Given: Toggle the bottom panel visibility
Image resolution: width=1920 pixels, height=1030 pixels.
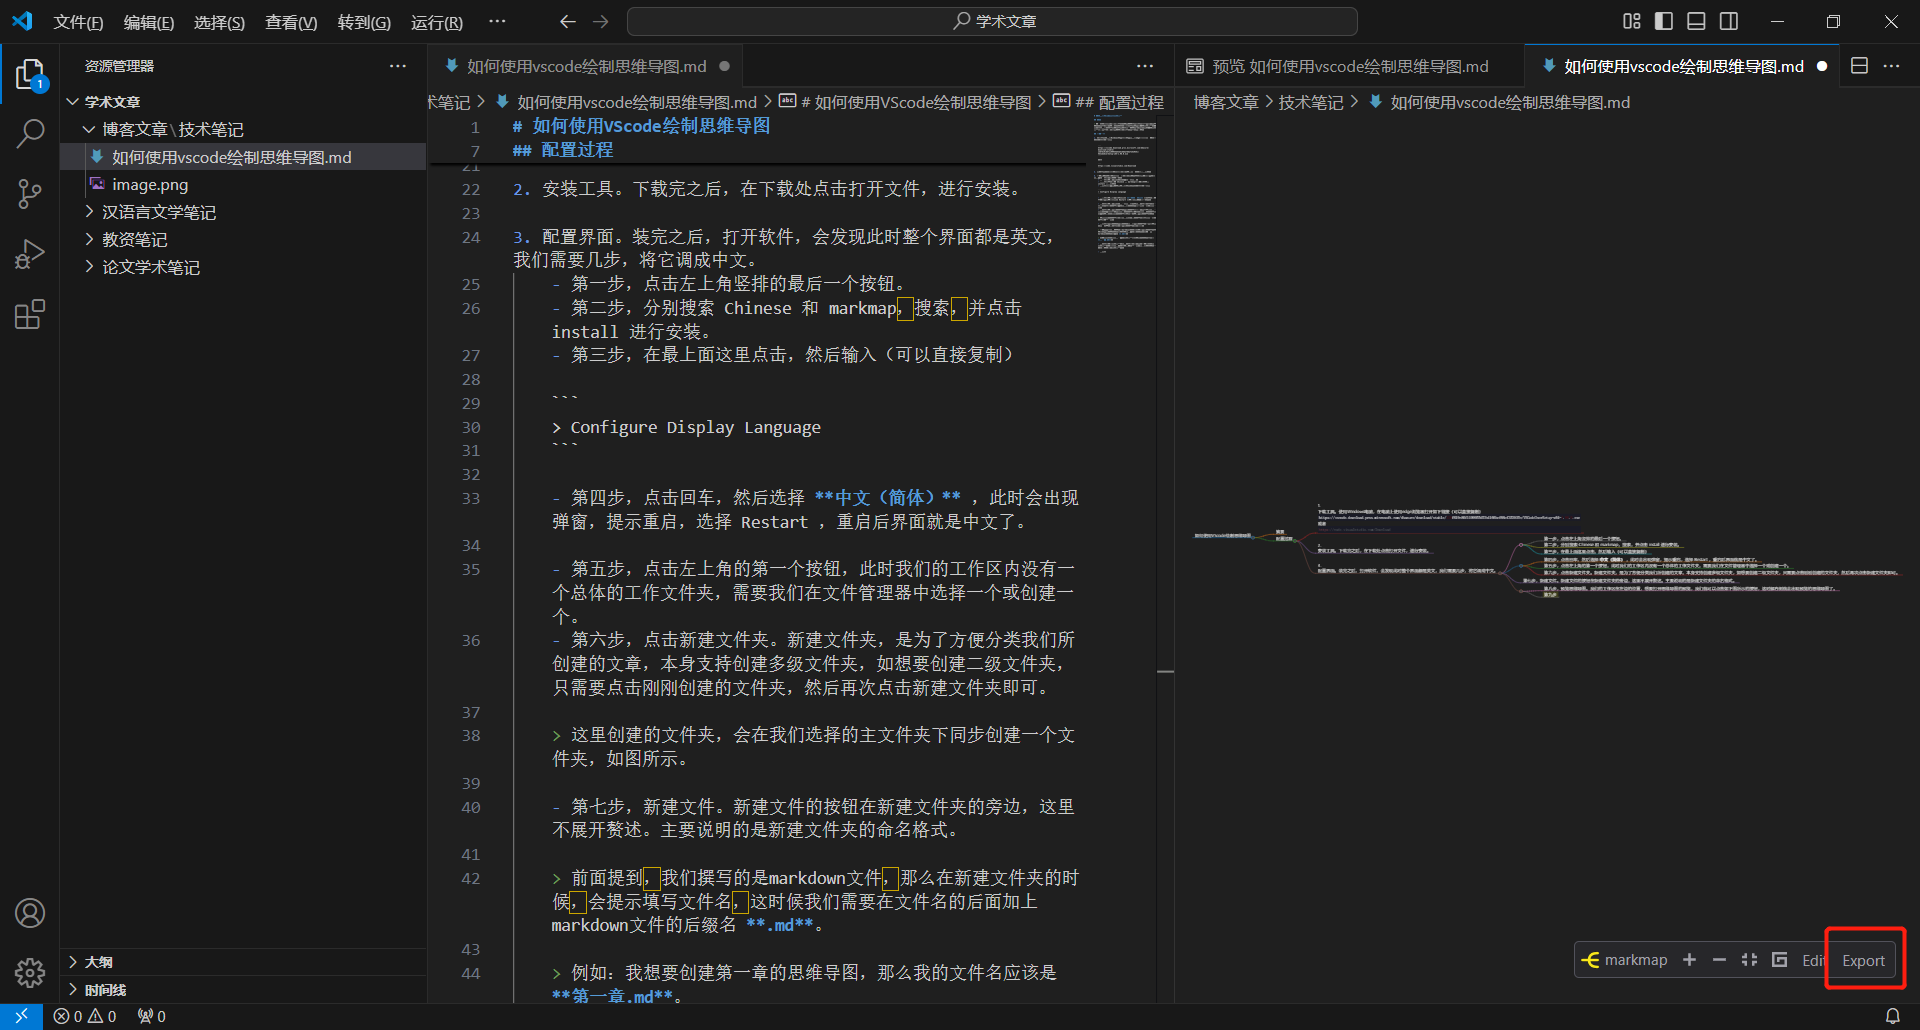Looking at the screenshot, I should point(1696,21).
